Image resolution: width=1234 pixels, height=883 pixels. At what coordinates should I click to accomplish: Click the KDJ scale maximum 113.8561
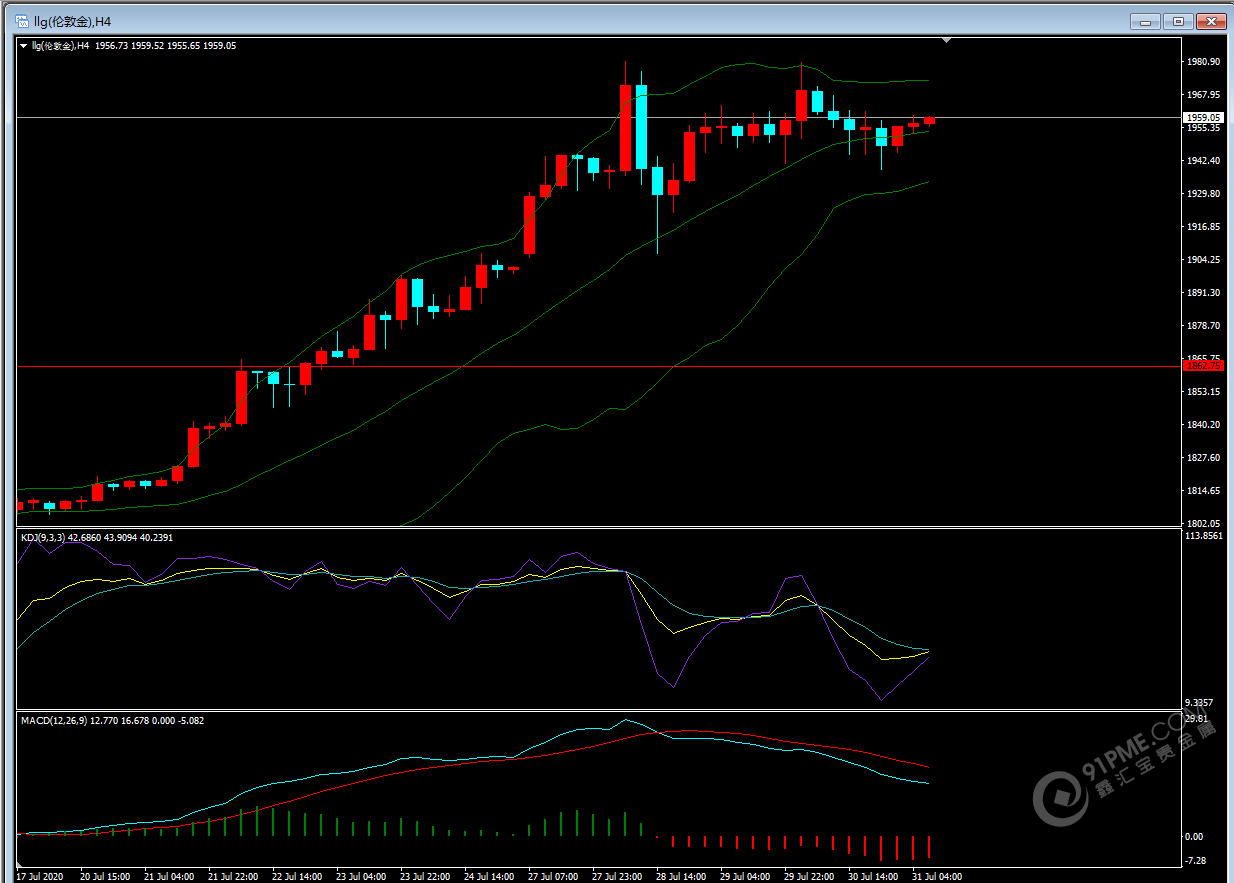[1203, 536]
